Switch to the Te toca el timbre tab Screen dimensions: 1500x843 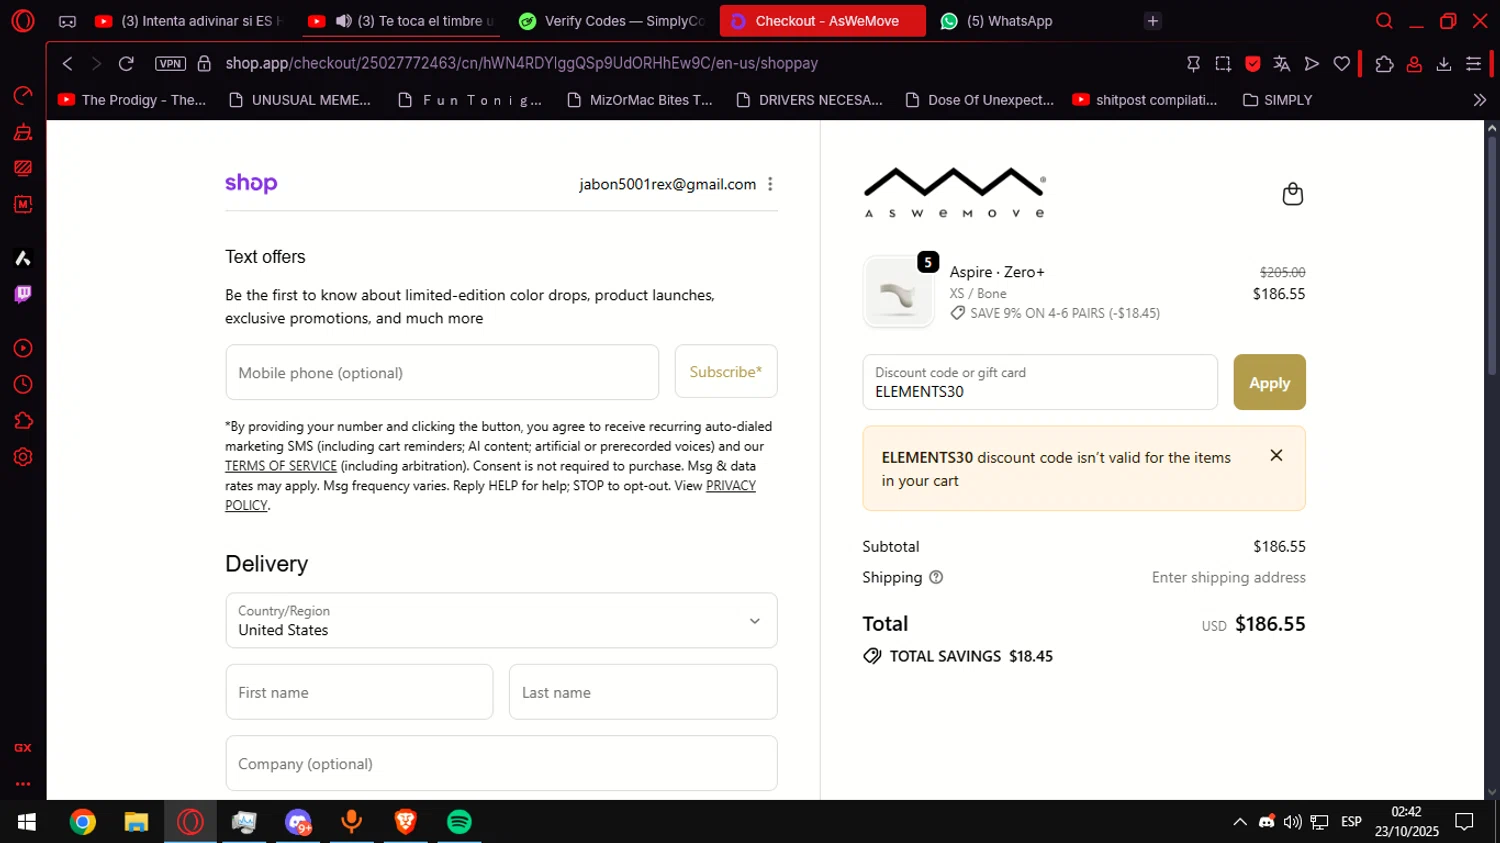click(x=400, y=21)
